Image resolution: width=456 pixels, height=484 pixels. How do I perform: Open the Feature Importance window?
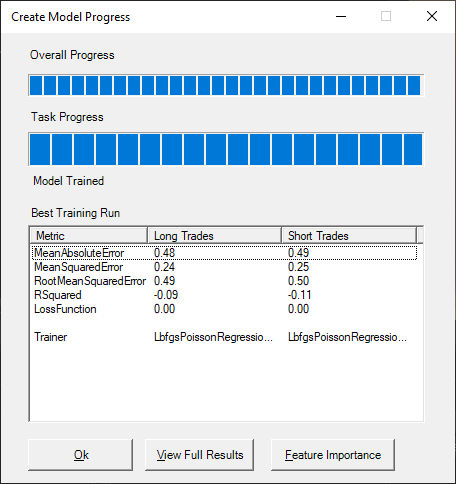tap(333, 455)
